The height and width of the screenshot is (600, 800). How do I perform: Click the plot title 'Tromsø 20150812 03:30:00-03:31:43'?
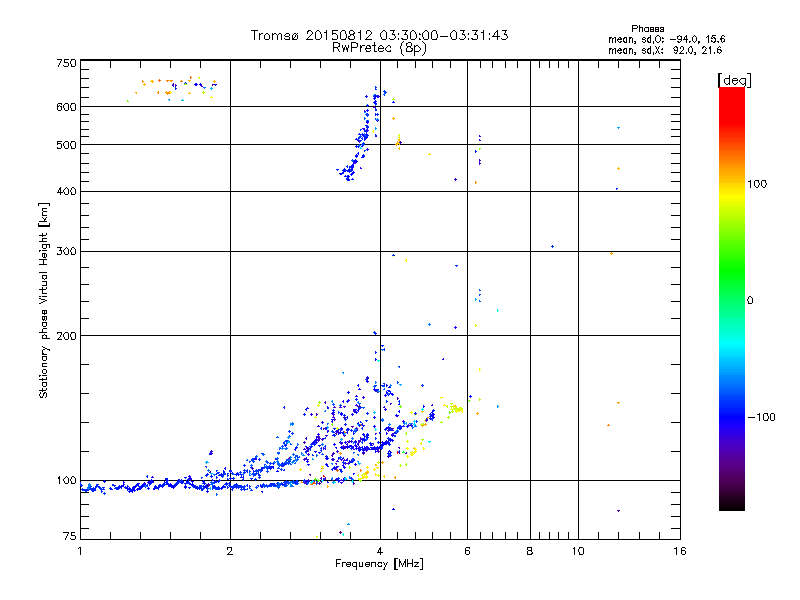click(379, 35)
